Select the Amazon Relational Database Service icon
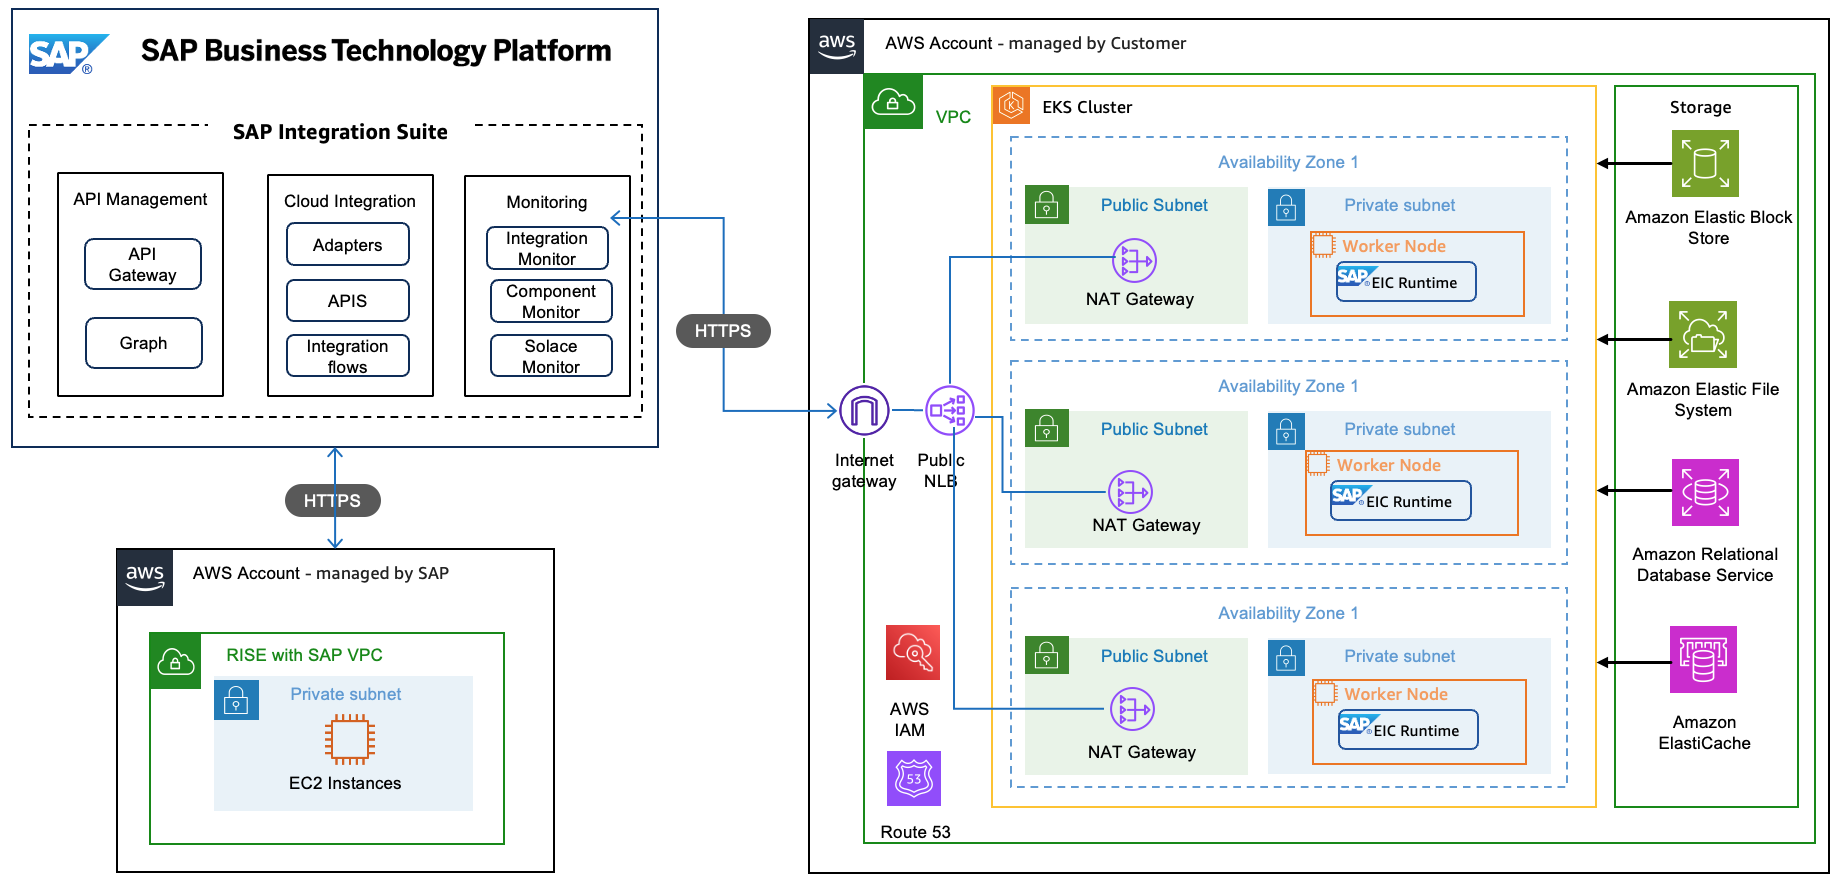 click(1705, 492)
